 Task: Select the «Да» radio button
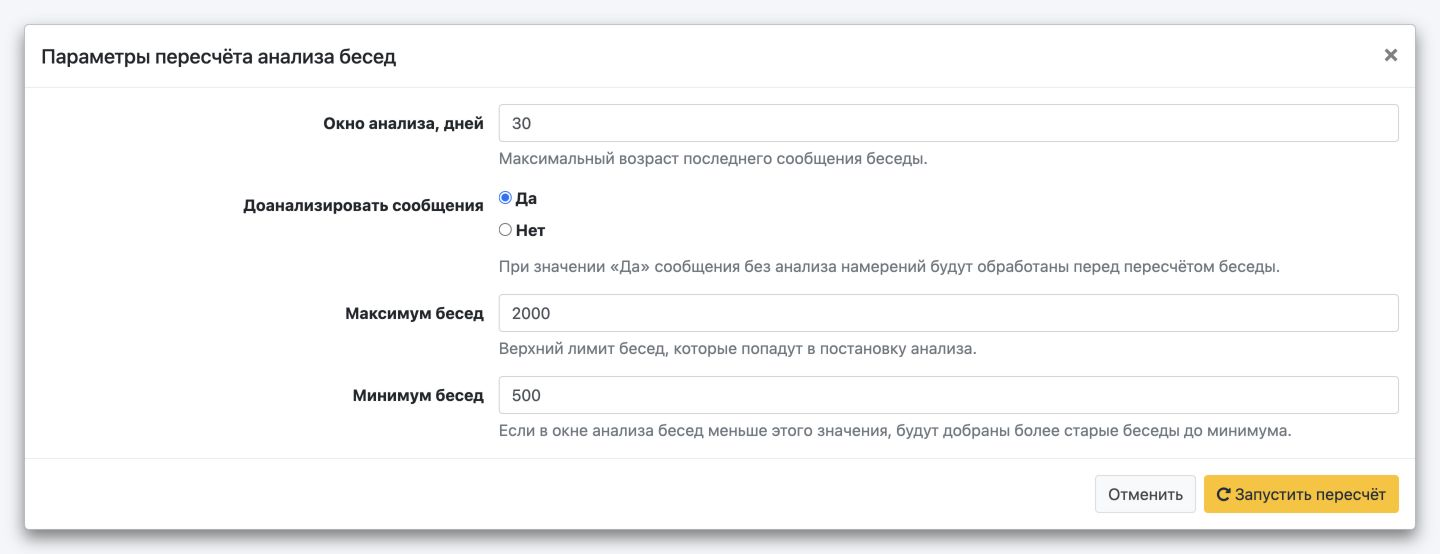coord(505,198)
